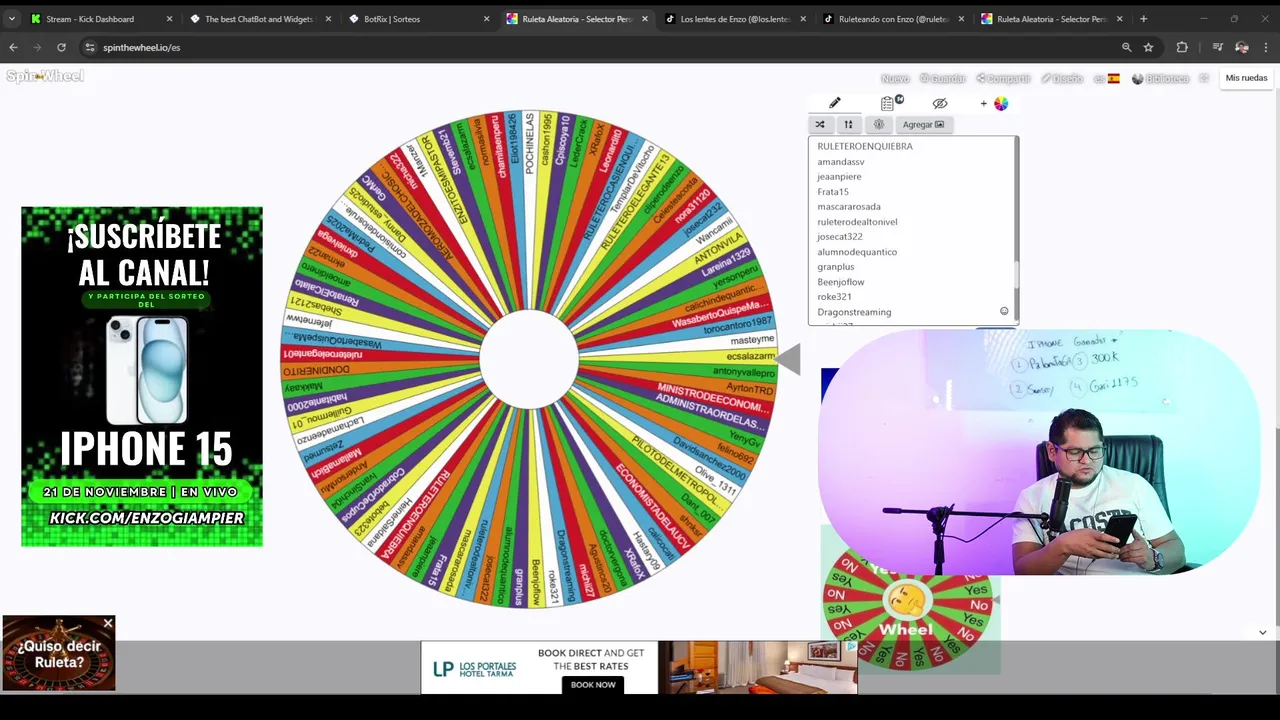Click the jeaanpiere entry line
Screen dimensions: 1280x720
point(839,176)
